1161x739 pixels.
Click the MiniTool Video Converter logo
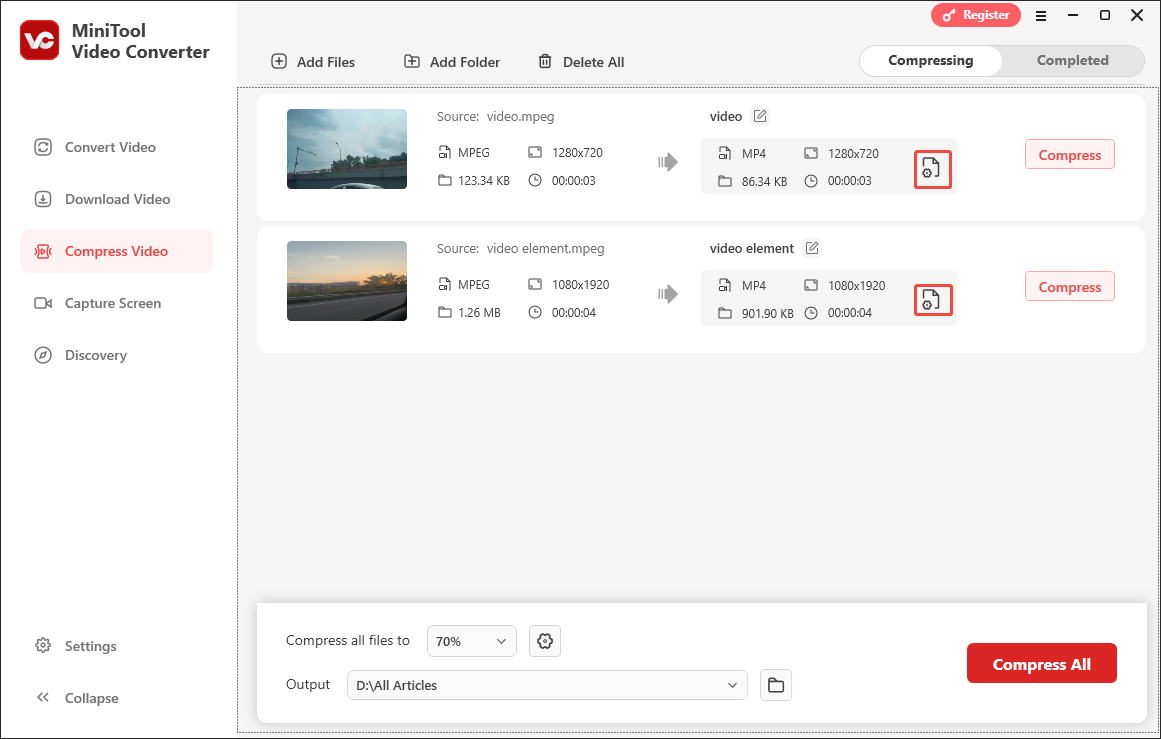[x=39, y=40]
